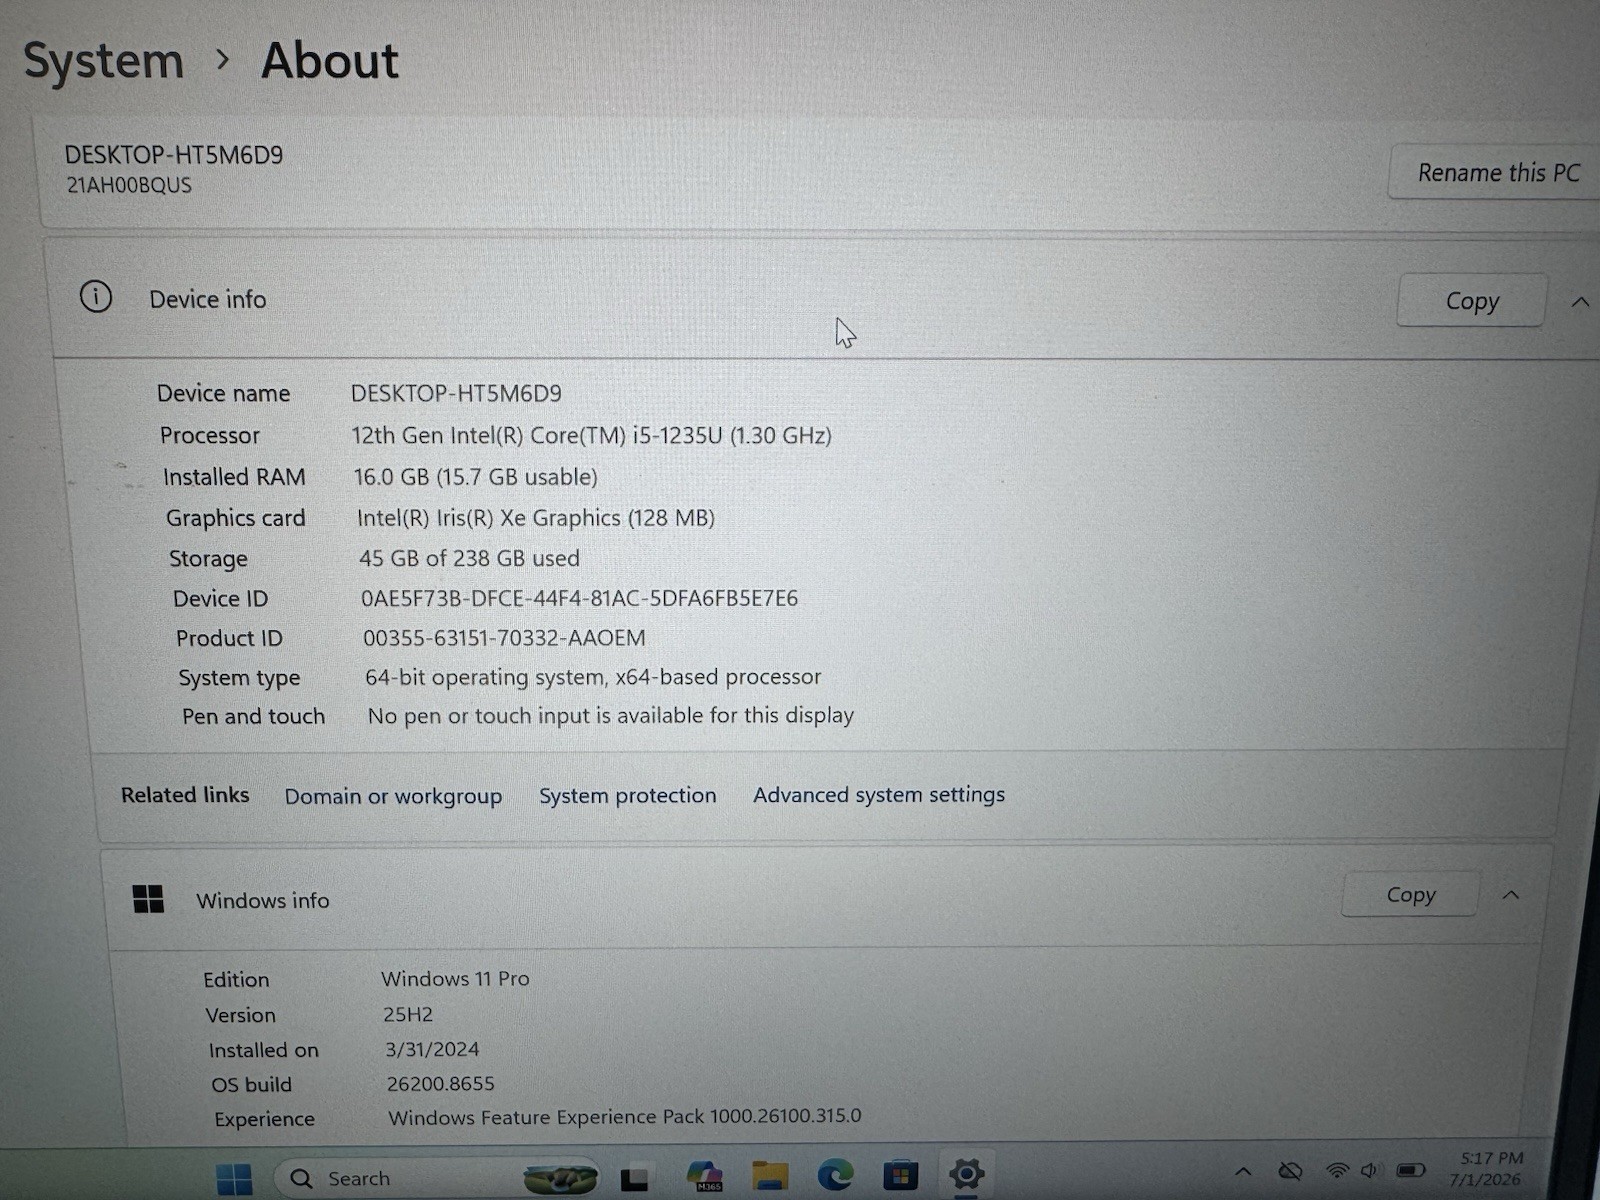Launch Microsoft Edge from the taskbar
The width and height of the screenshot is (1600, 1200).
(x=835, y=1175)
